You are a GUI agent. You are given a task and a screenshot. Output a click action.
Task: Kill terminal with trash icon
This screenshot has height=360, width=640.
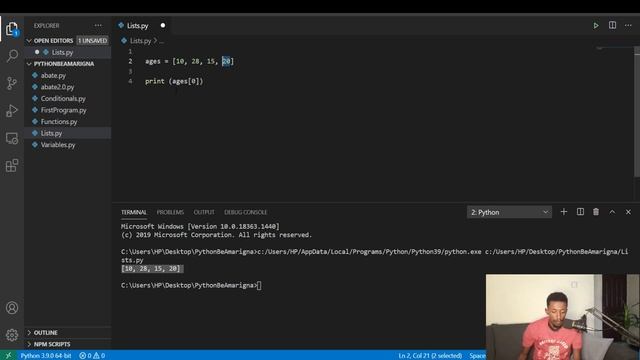click(596, 212)
